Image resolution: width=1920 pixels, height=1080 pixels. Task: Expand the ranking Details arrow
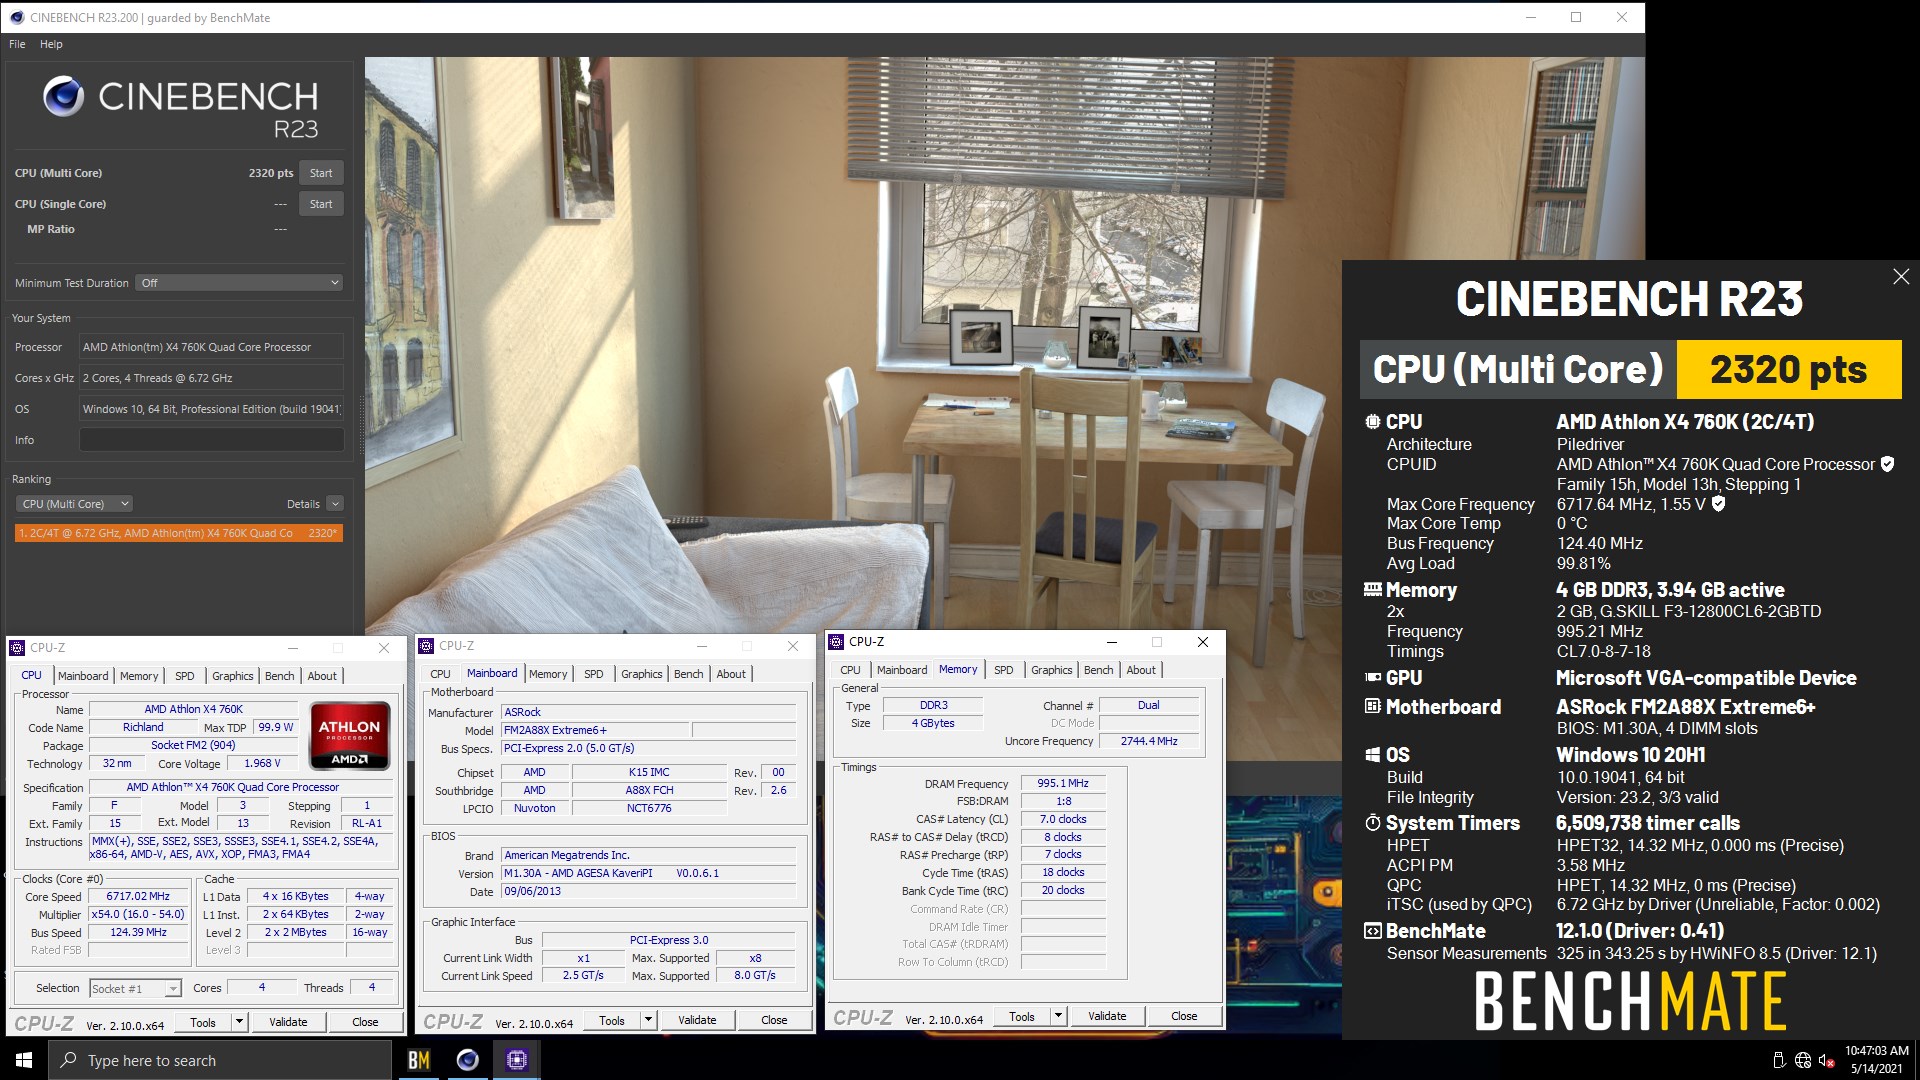[335, 504]
